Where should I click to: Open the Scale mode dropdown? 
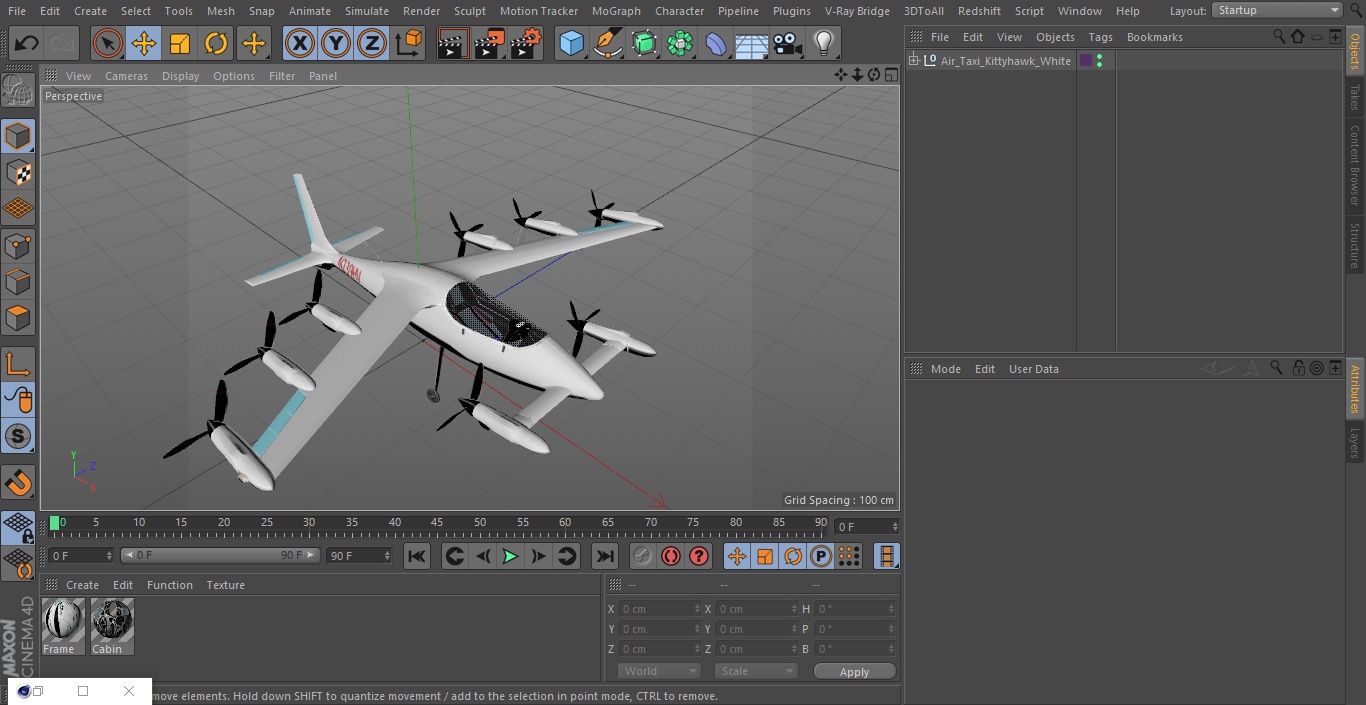click(756, 671)
